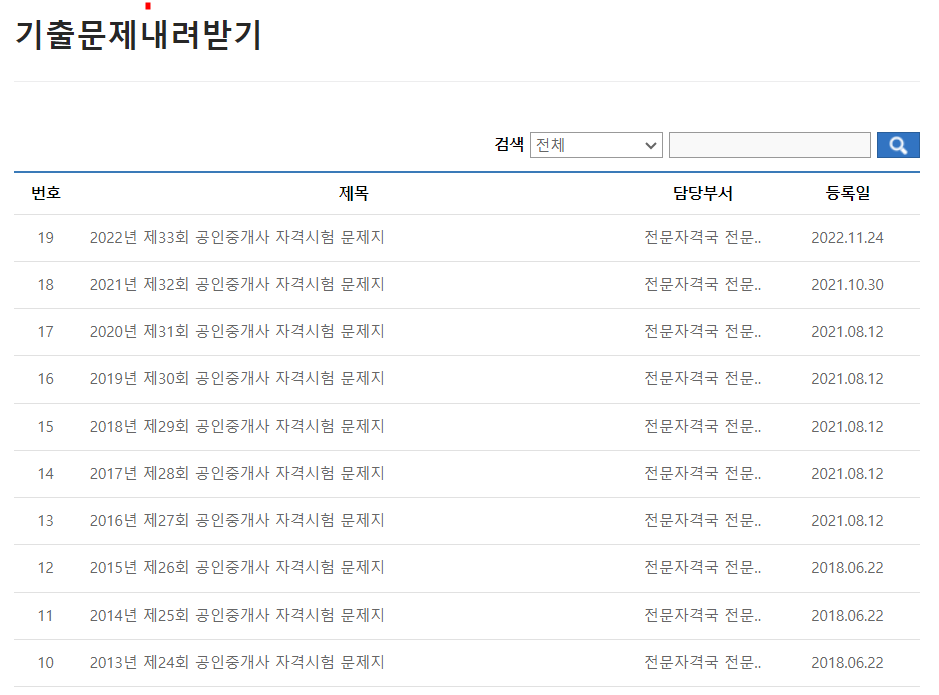Click the 2021.08.12 date in row 17
The image size is (939, 695).
click(x=847, y=332)
